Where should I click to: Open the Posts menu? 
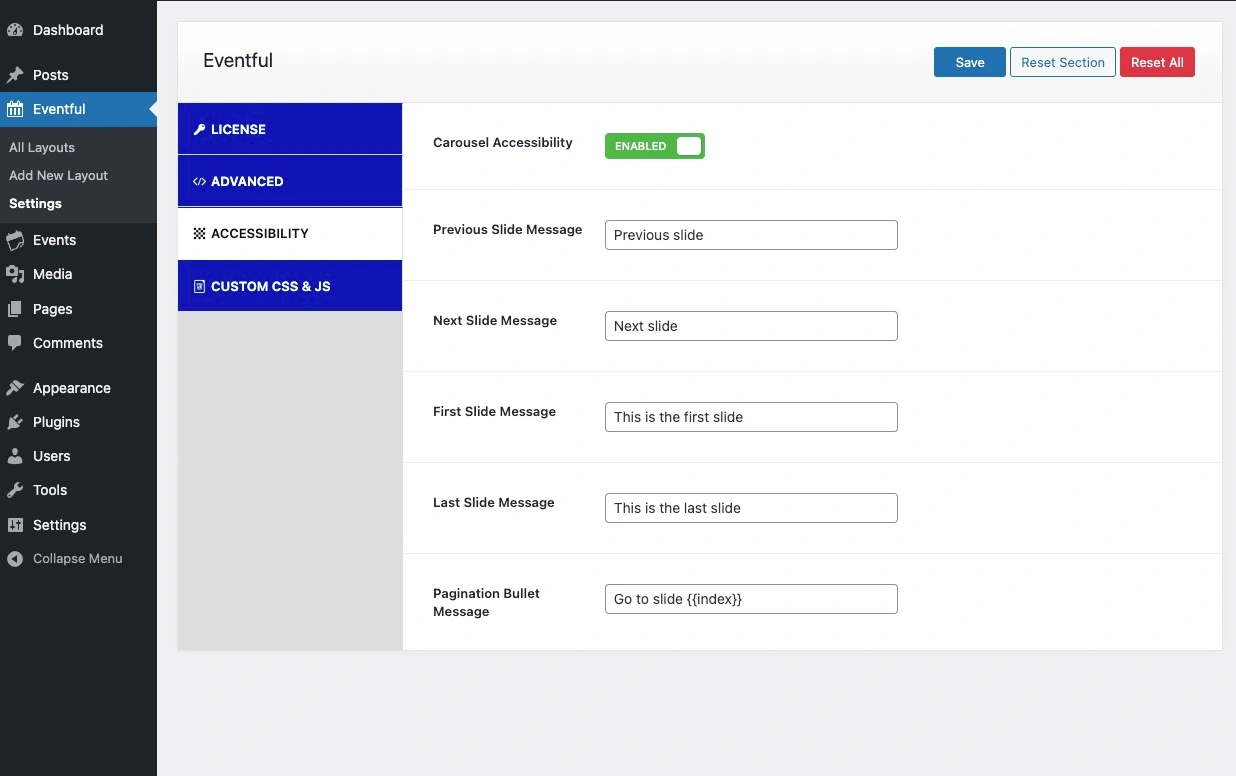pyautogui.click(x=78, y=75)
